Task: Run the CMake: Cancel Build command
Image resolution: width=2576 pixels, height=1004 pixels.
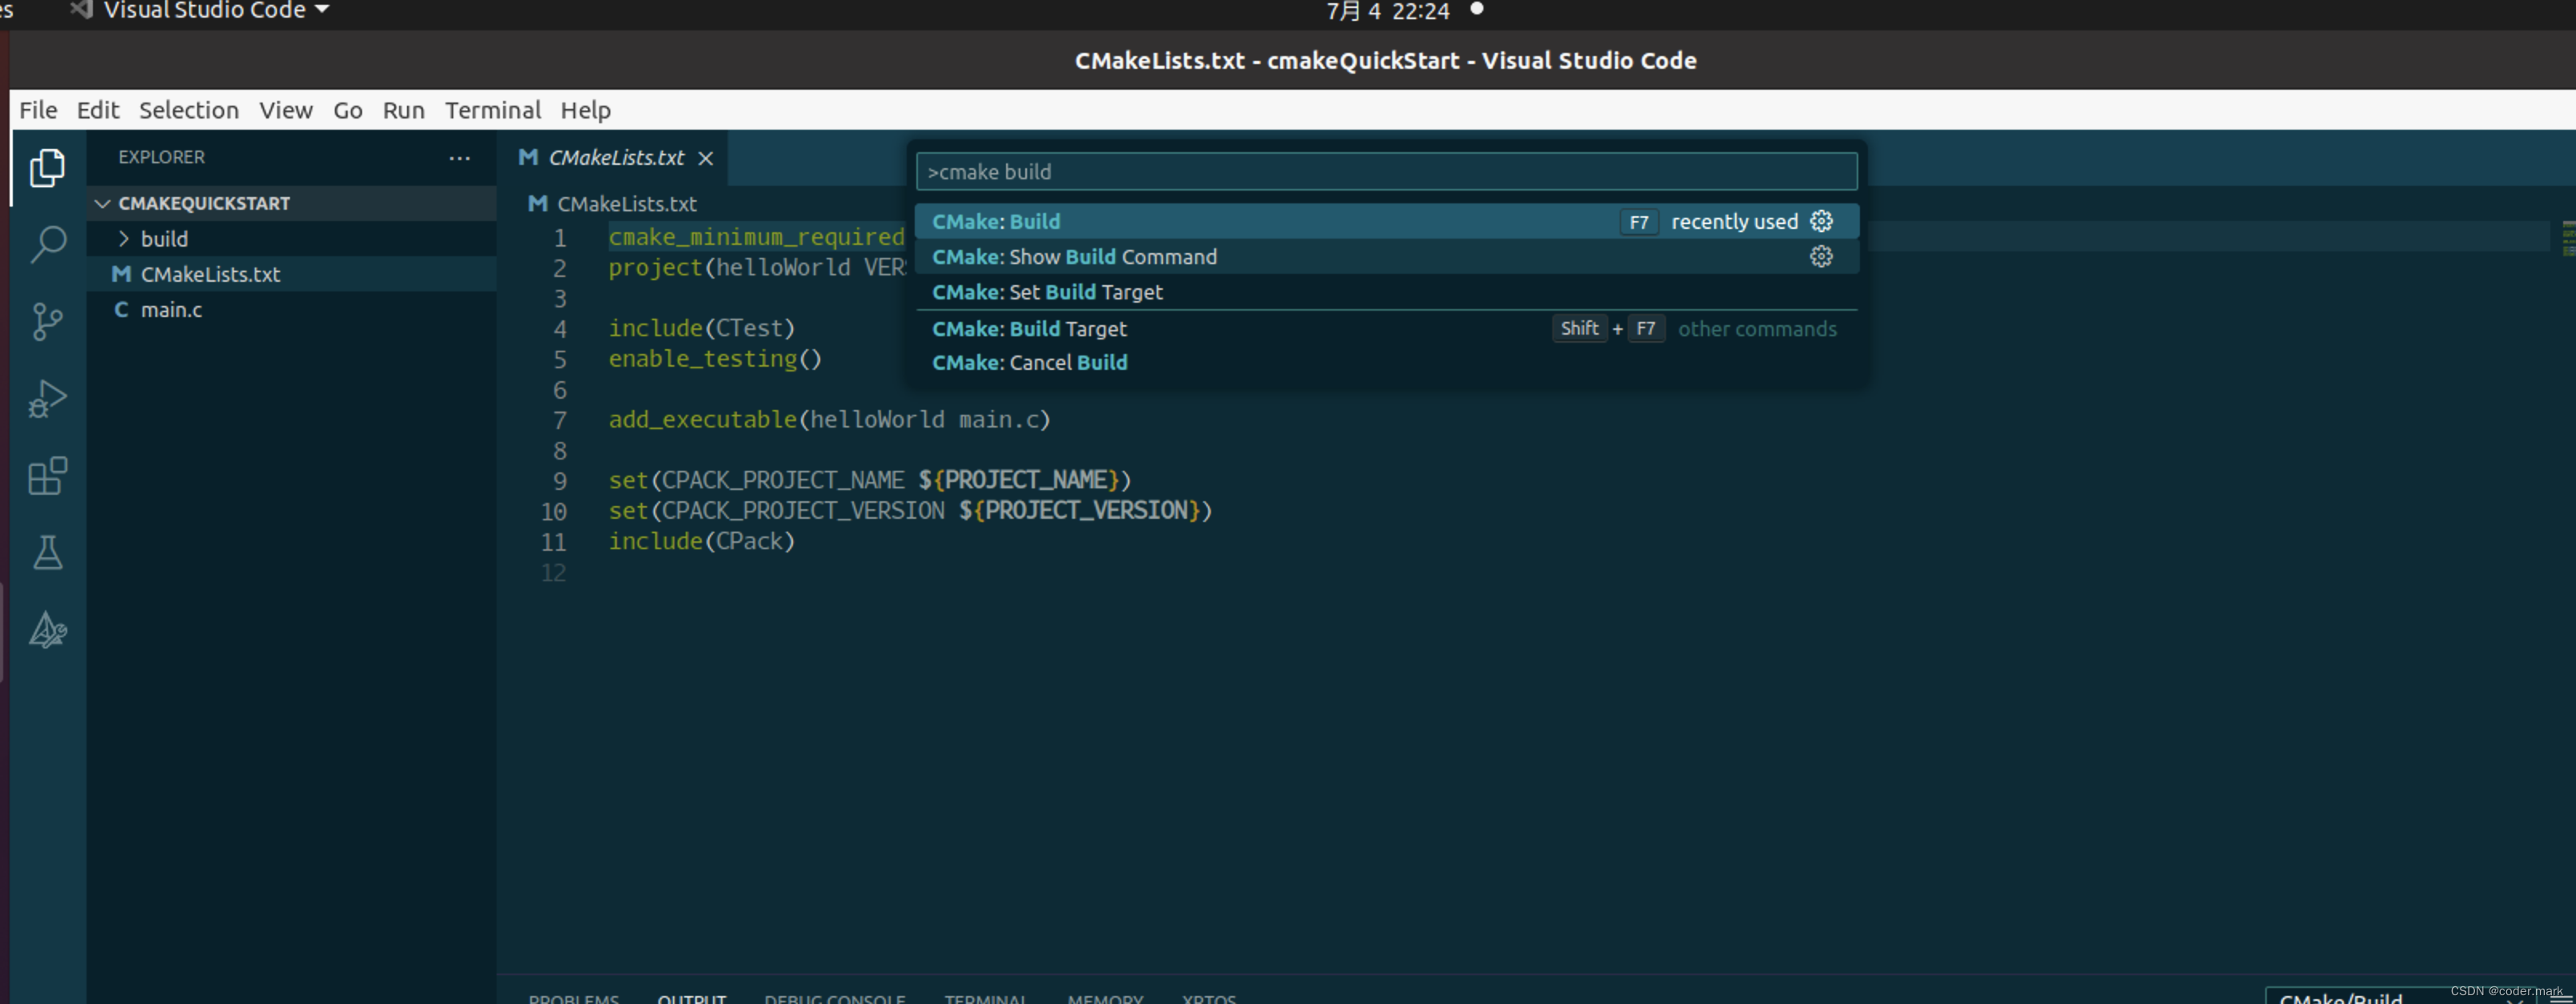Action: [x=1029, y=363]
